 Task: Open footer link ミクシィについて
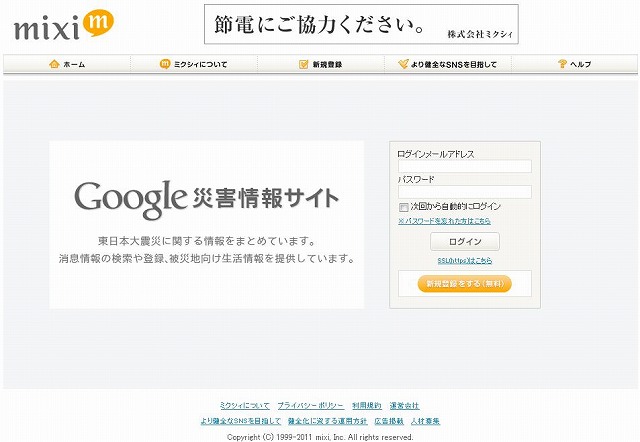[245, 406]
